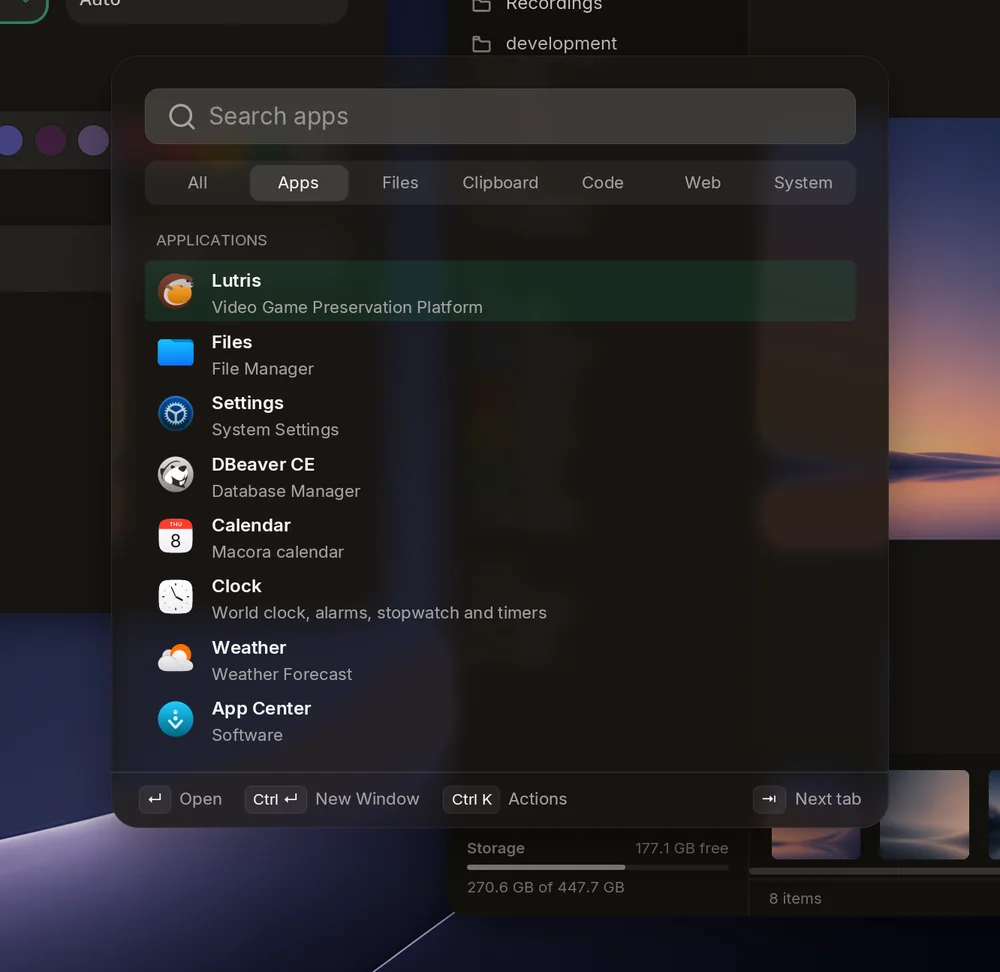Open the Web tab
This screenshot has height=972, width=1000.
tap(703, 183)
